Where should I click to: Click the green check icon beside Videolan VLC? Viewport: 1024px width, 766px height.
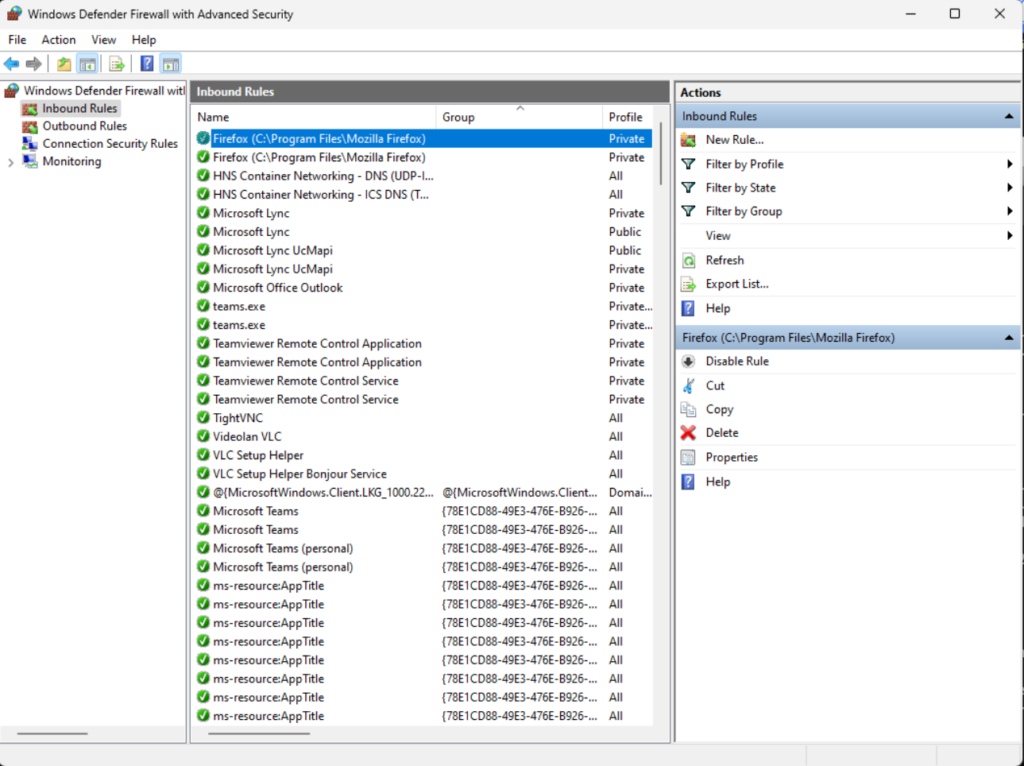coord(203,436)
